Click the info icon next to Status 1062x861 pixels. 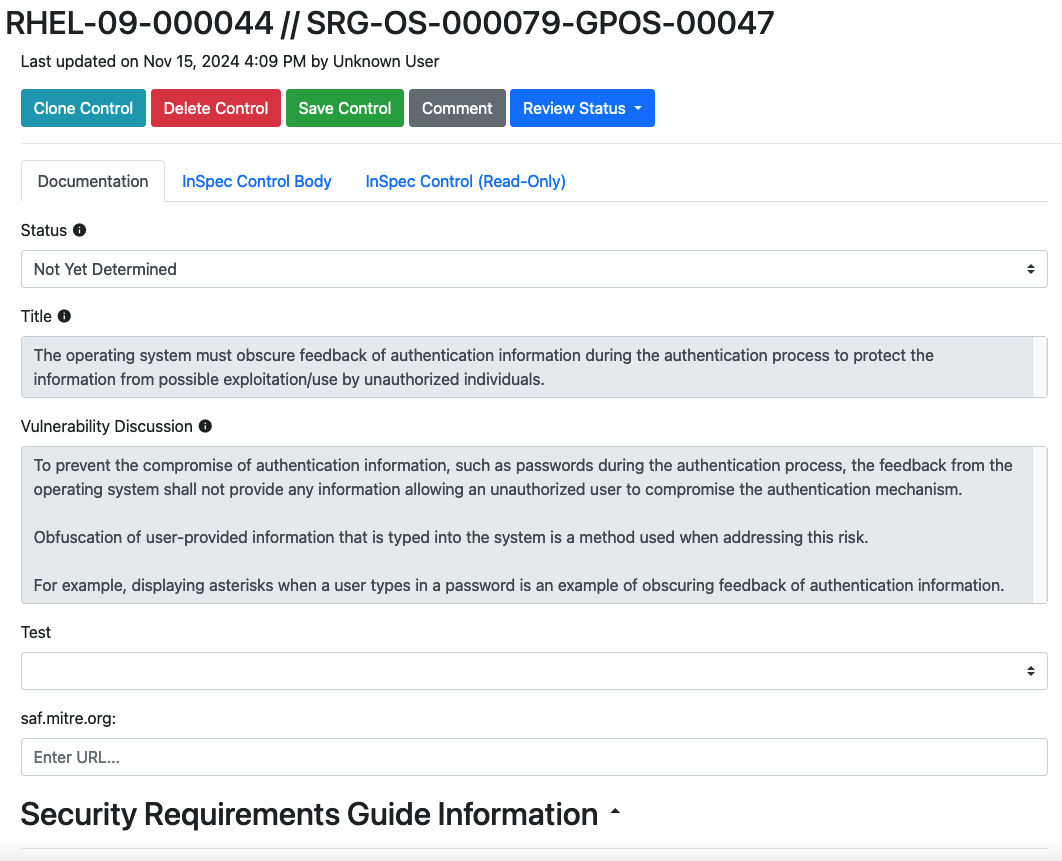80,230
